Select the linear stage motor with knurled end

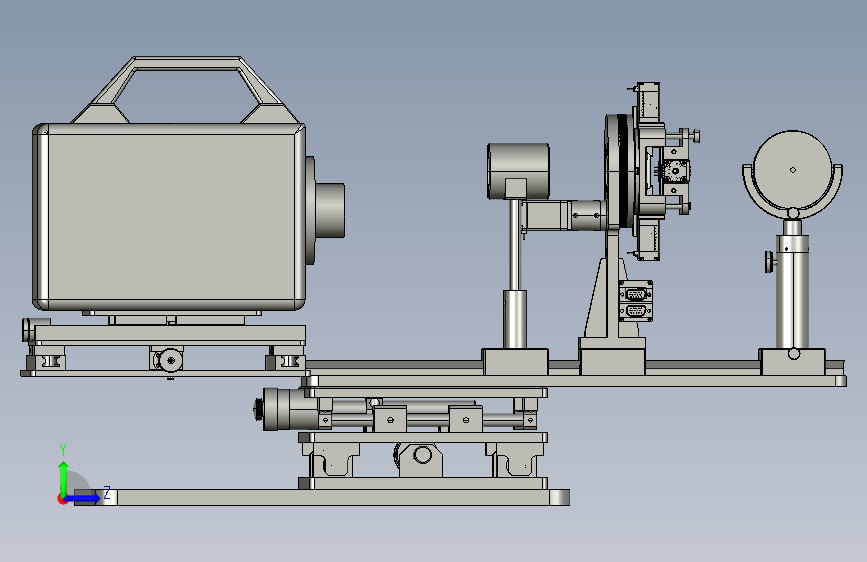click(x=286, y=409)
